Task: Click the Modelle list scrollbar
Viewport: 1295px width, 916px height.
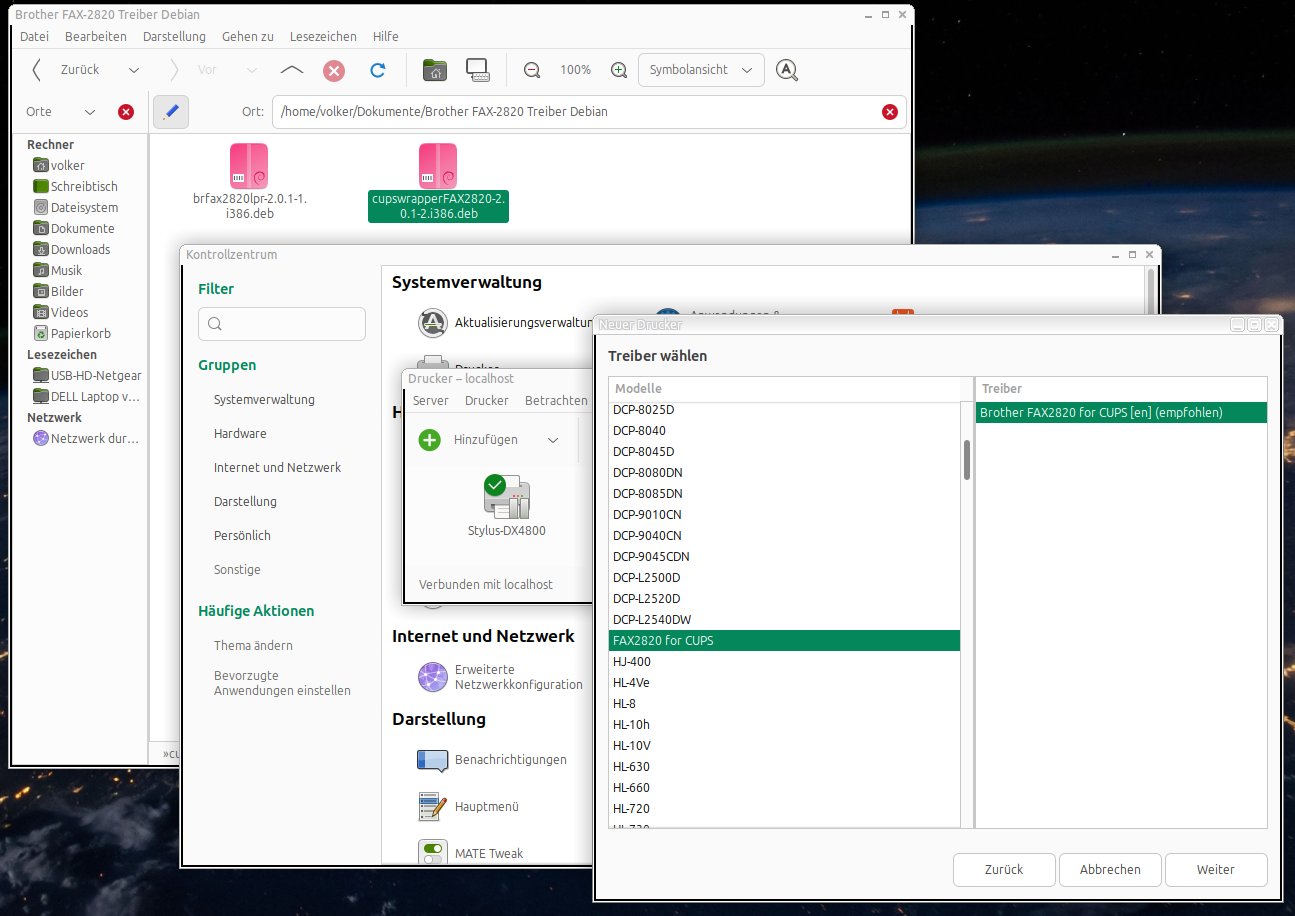Action: point(967,460)
